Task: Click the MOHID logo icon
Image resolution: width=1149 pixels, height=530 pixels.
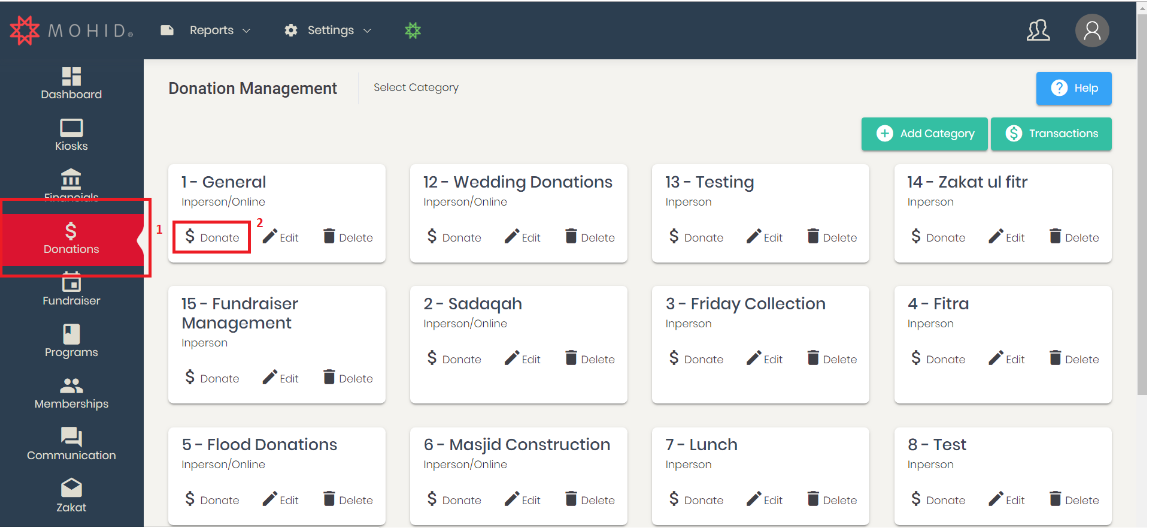Action: pos(24,30)
